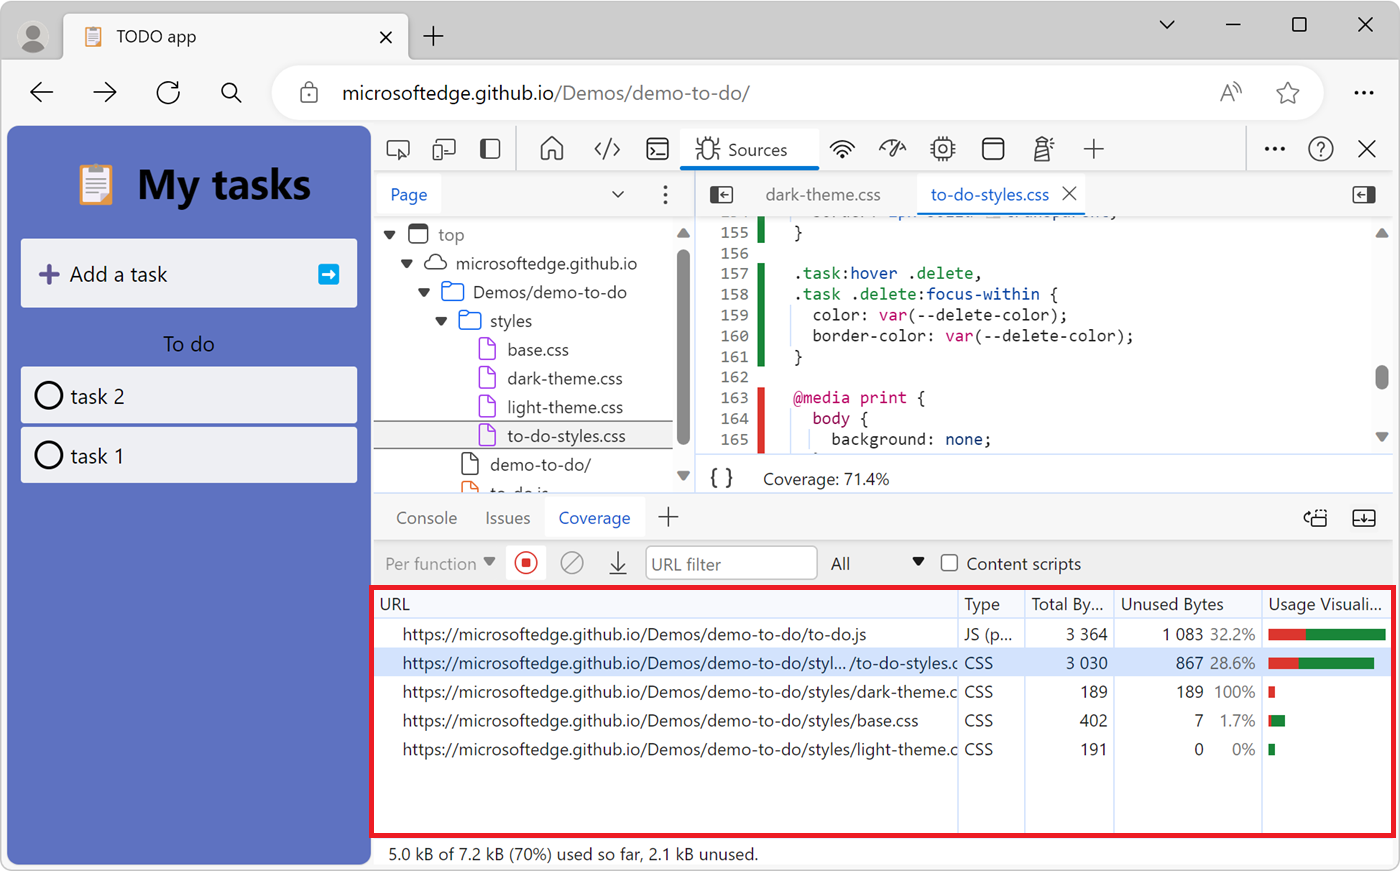Mark task 2 as complete

(48, 395)
